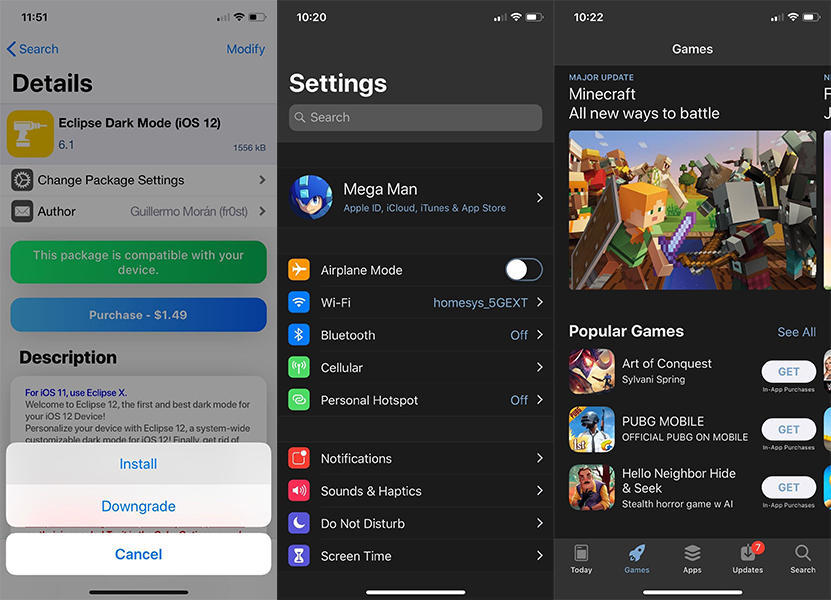Tap Purchase - $1.49 button
Image resolution: width=831 pixels, height=600 pixels.
click(138, 315)
